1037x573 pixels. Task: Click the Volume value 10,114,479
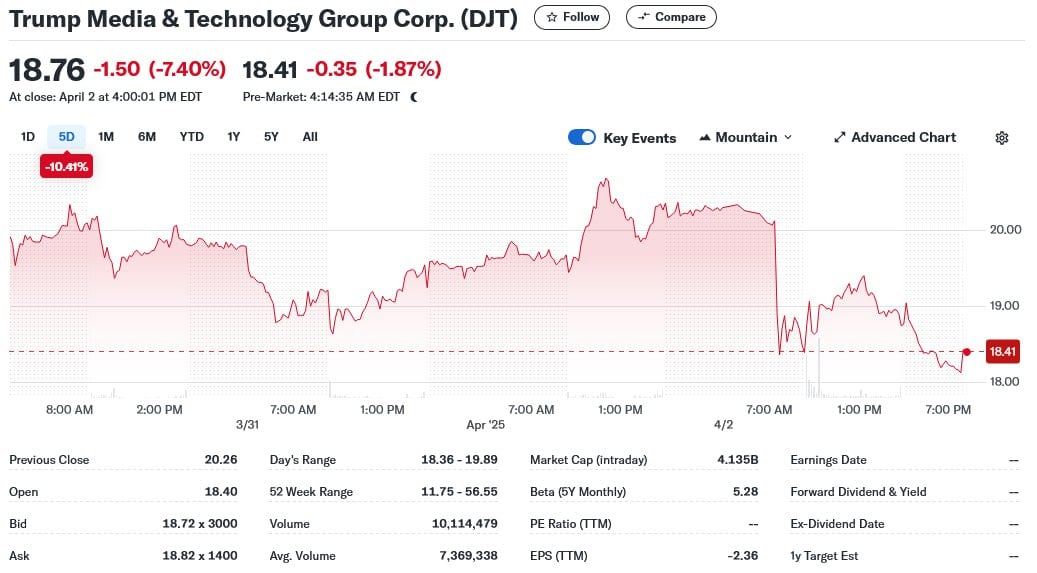tap(465, 523)
